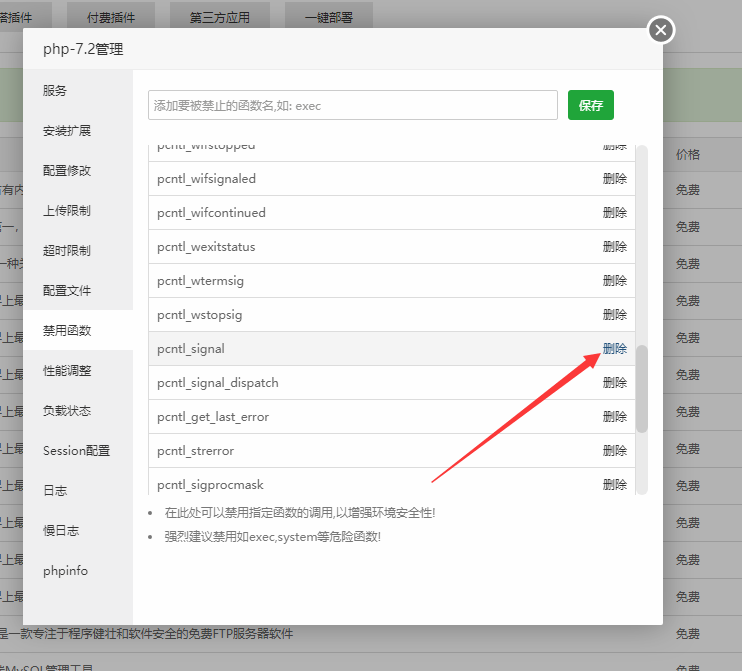Open the 日志 sidebar item
Image resolution: width=742 pixels, height=671 pixels.
pyautogui.click(x=55, y=490)
